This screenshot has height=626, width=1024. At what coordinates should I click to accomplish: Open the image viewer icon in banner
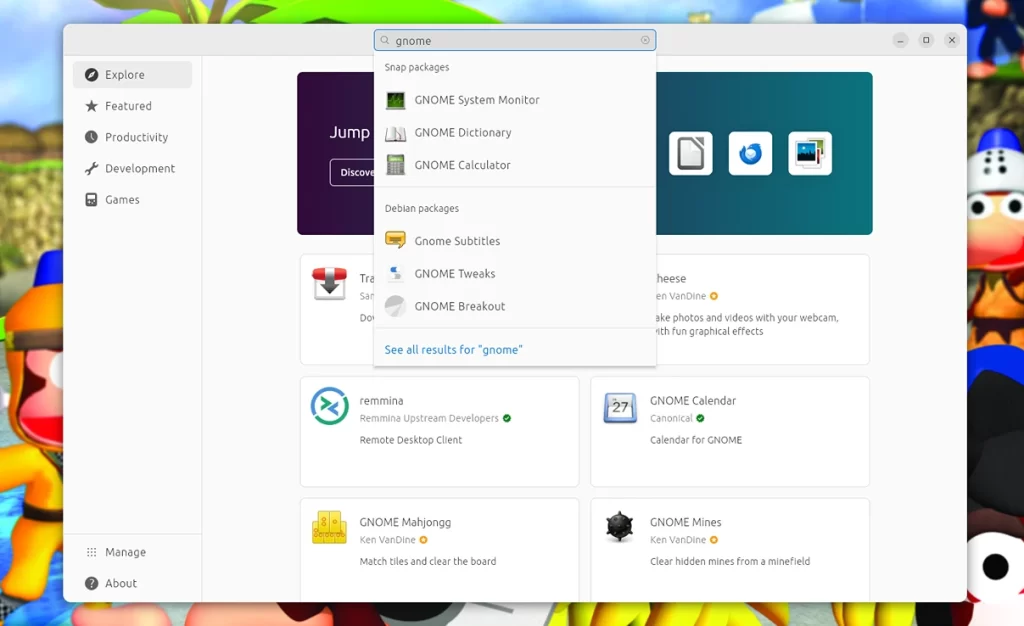pyautogui.click(x=810, y=153)
